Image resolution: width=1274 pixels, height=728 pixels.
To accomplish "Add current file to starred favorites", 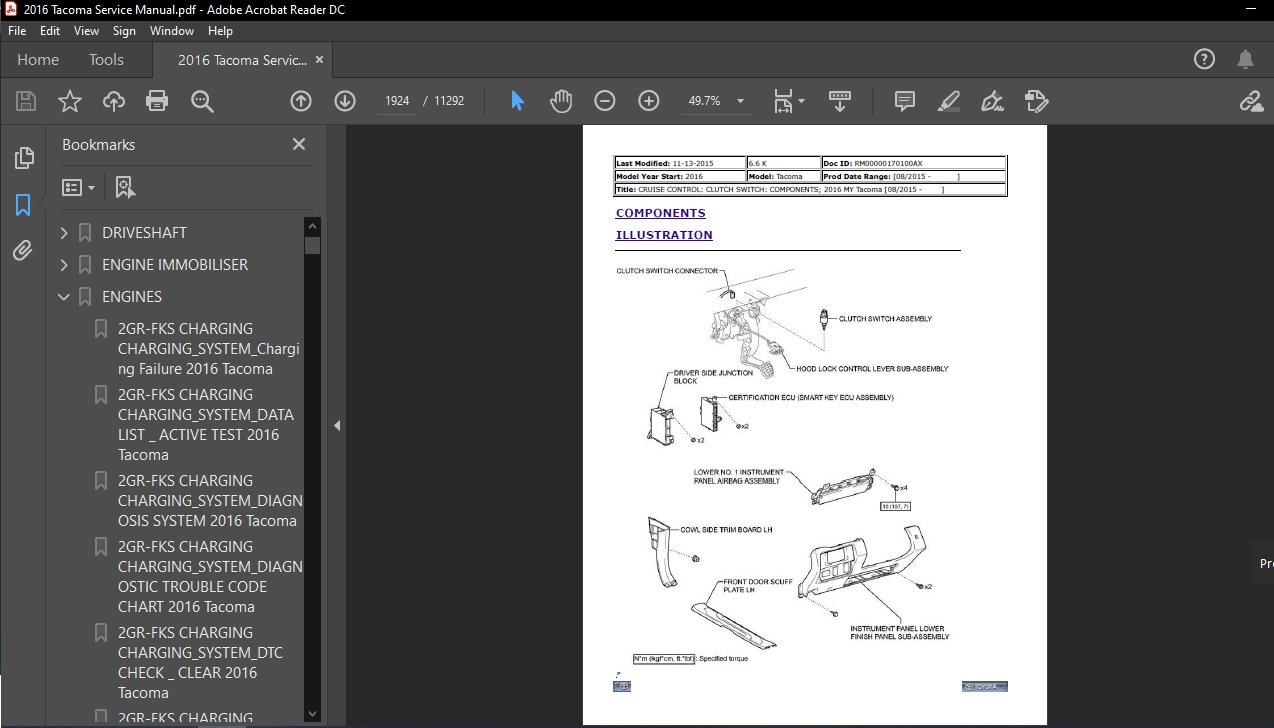I will coord(70,101).
